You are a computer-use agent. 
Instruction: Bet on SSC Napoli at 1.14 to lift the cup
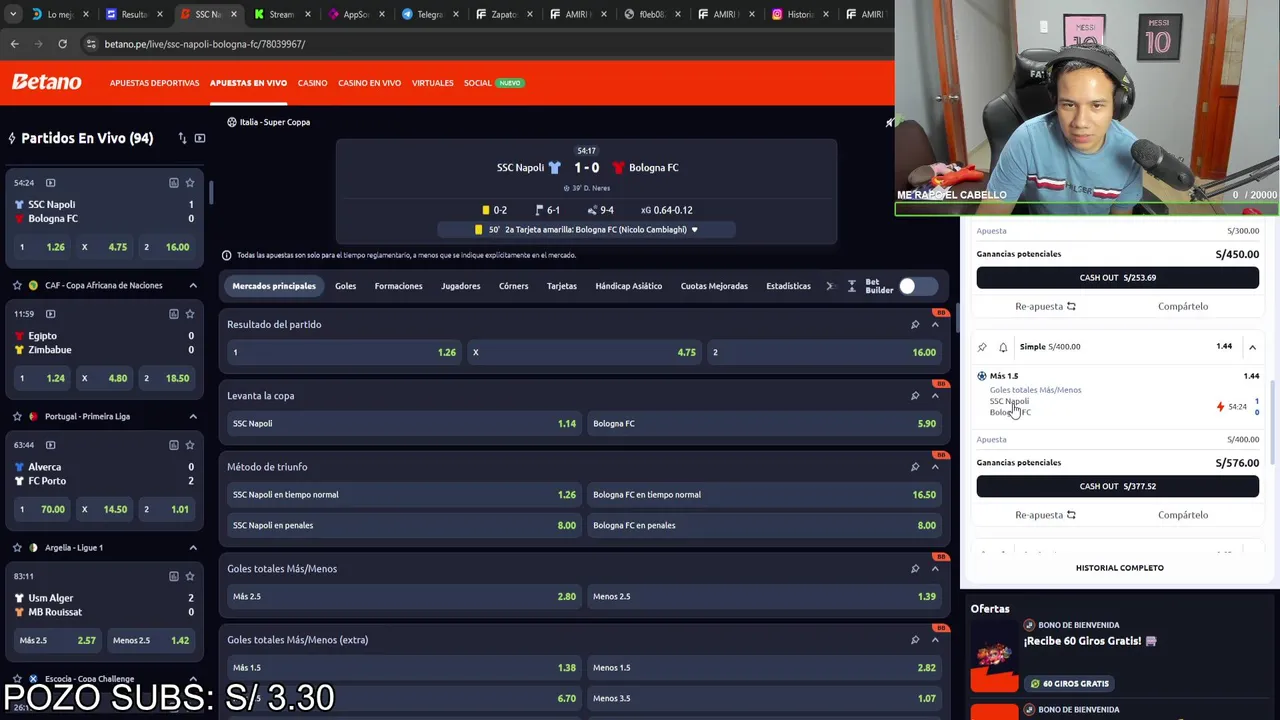[404, 423]
